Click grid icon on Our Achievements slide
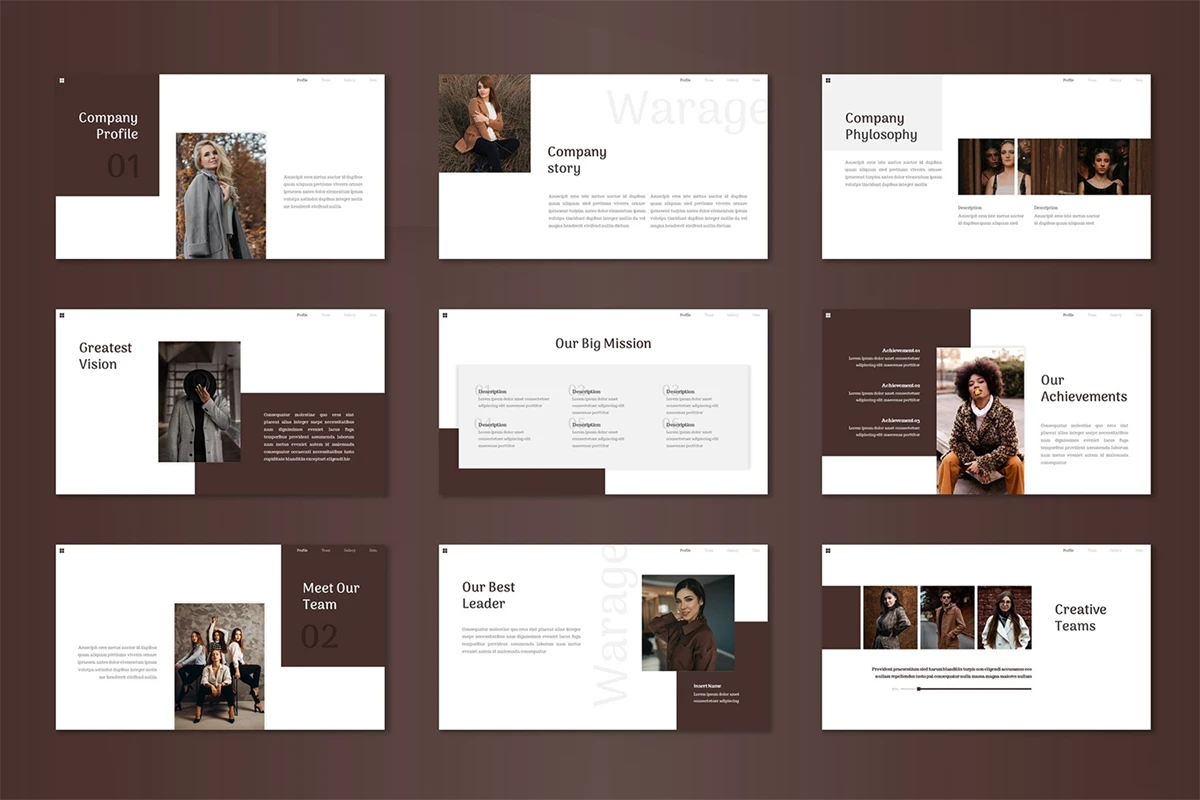This screenshot has width=1200, height=800. pyautogui.click(x=828, y=315)
